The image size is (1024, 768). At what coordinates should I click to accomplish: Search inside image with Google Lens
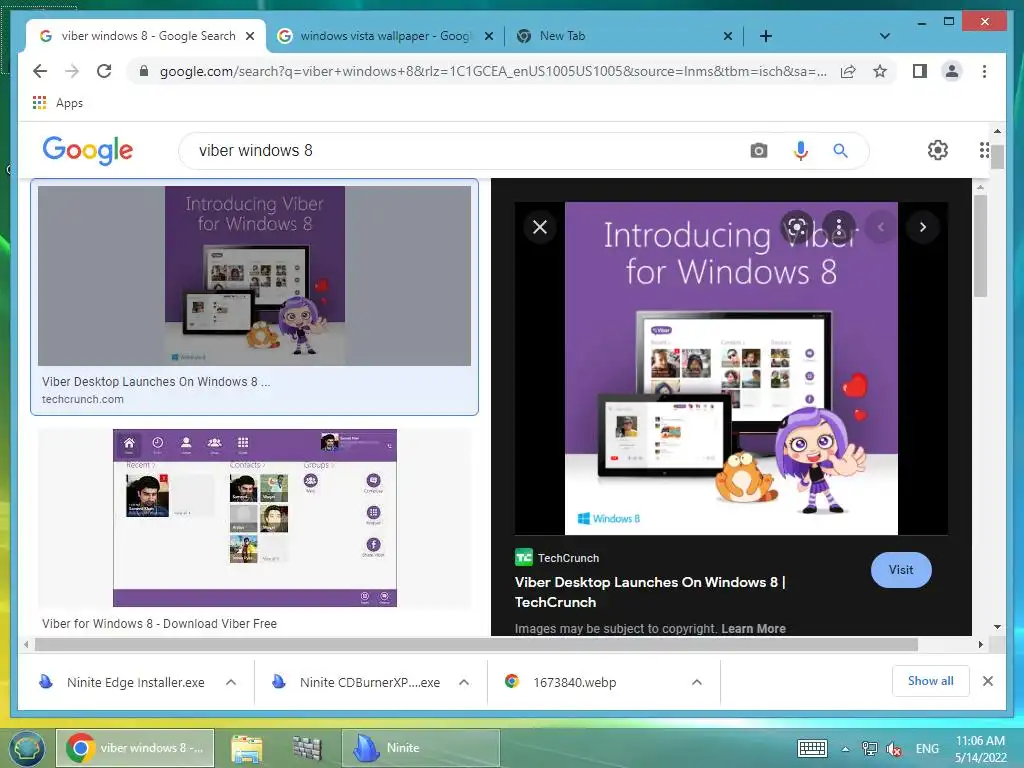click(797, 227)
